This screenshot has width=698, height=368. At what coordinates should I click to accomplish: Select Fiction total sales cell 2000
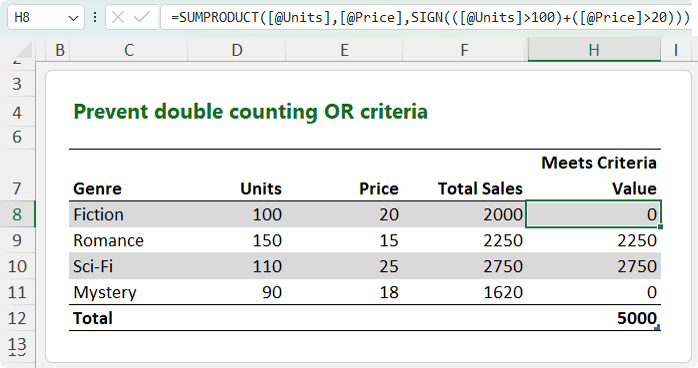(464, 214)
